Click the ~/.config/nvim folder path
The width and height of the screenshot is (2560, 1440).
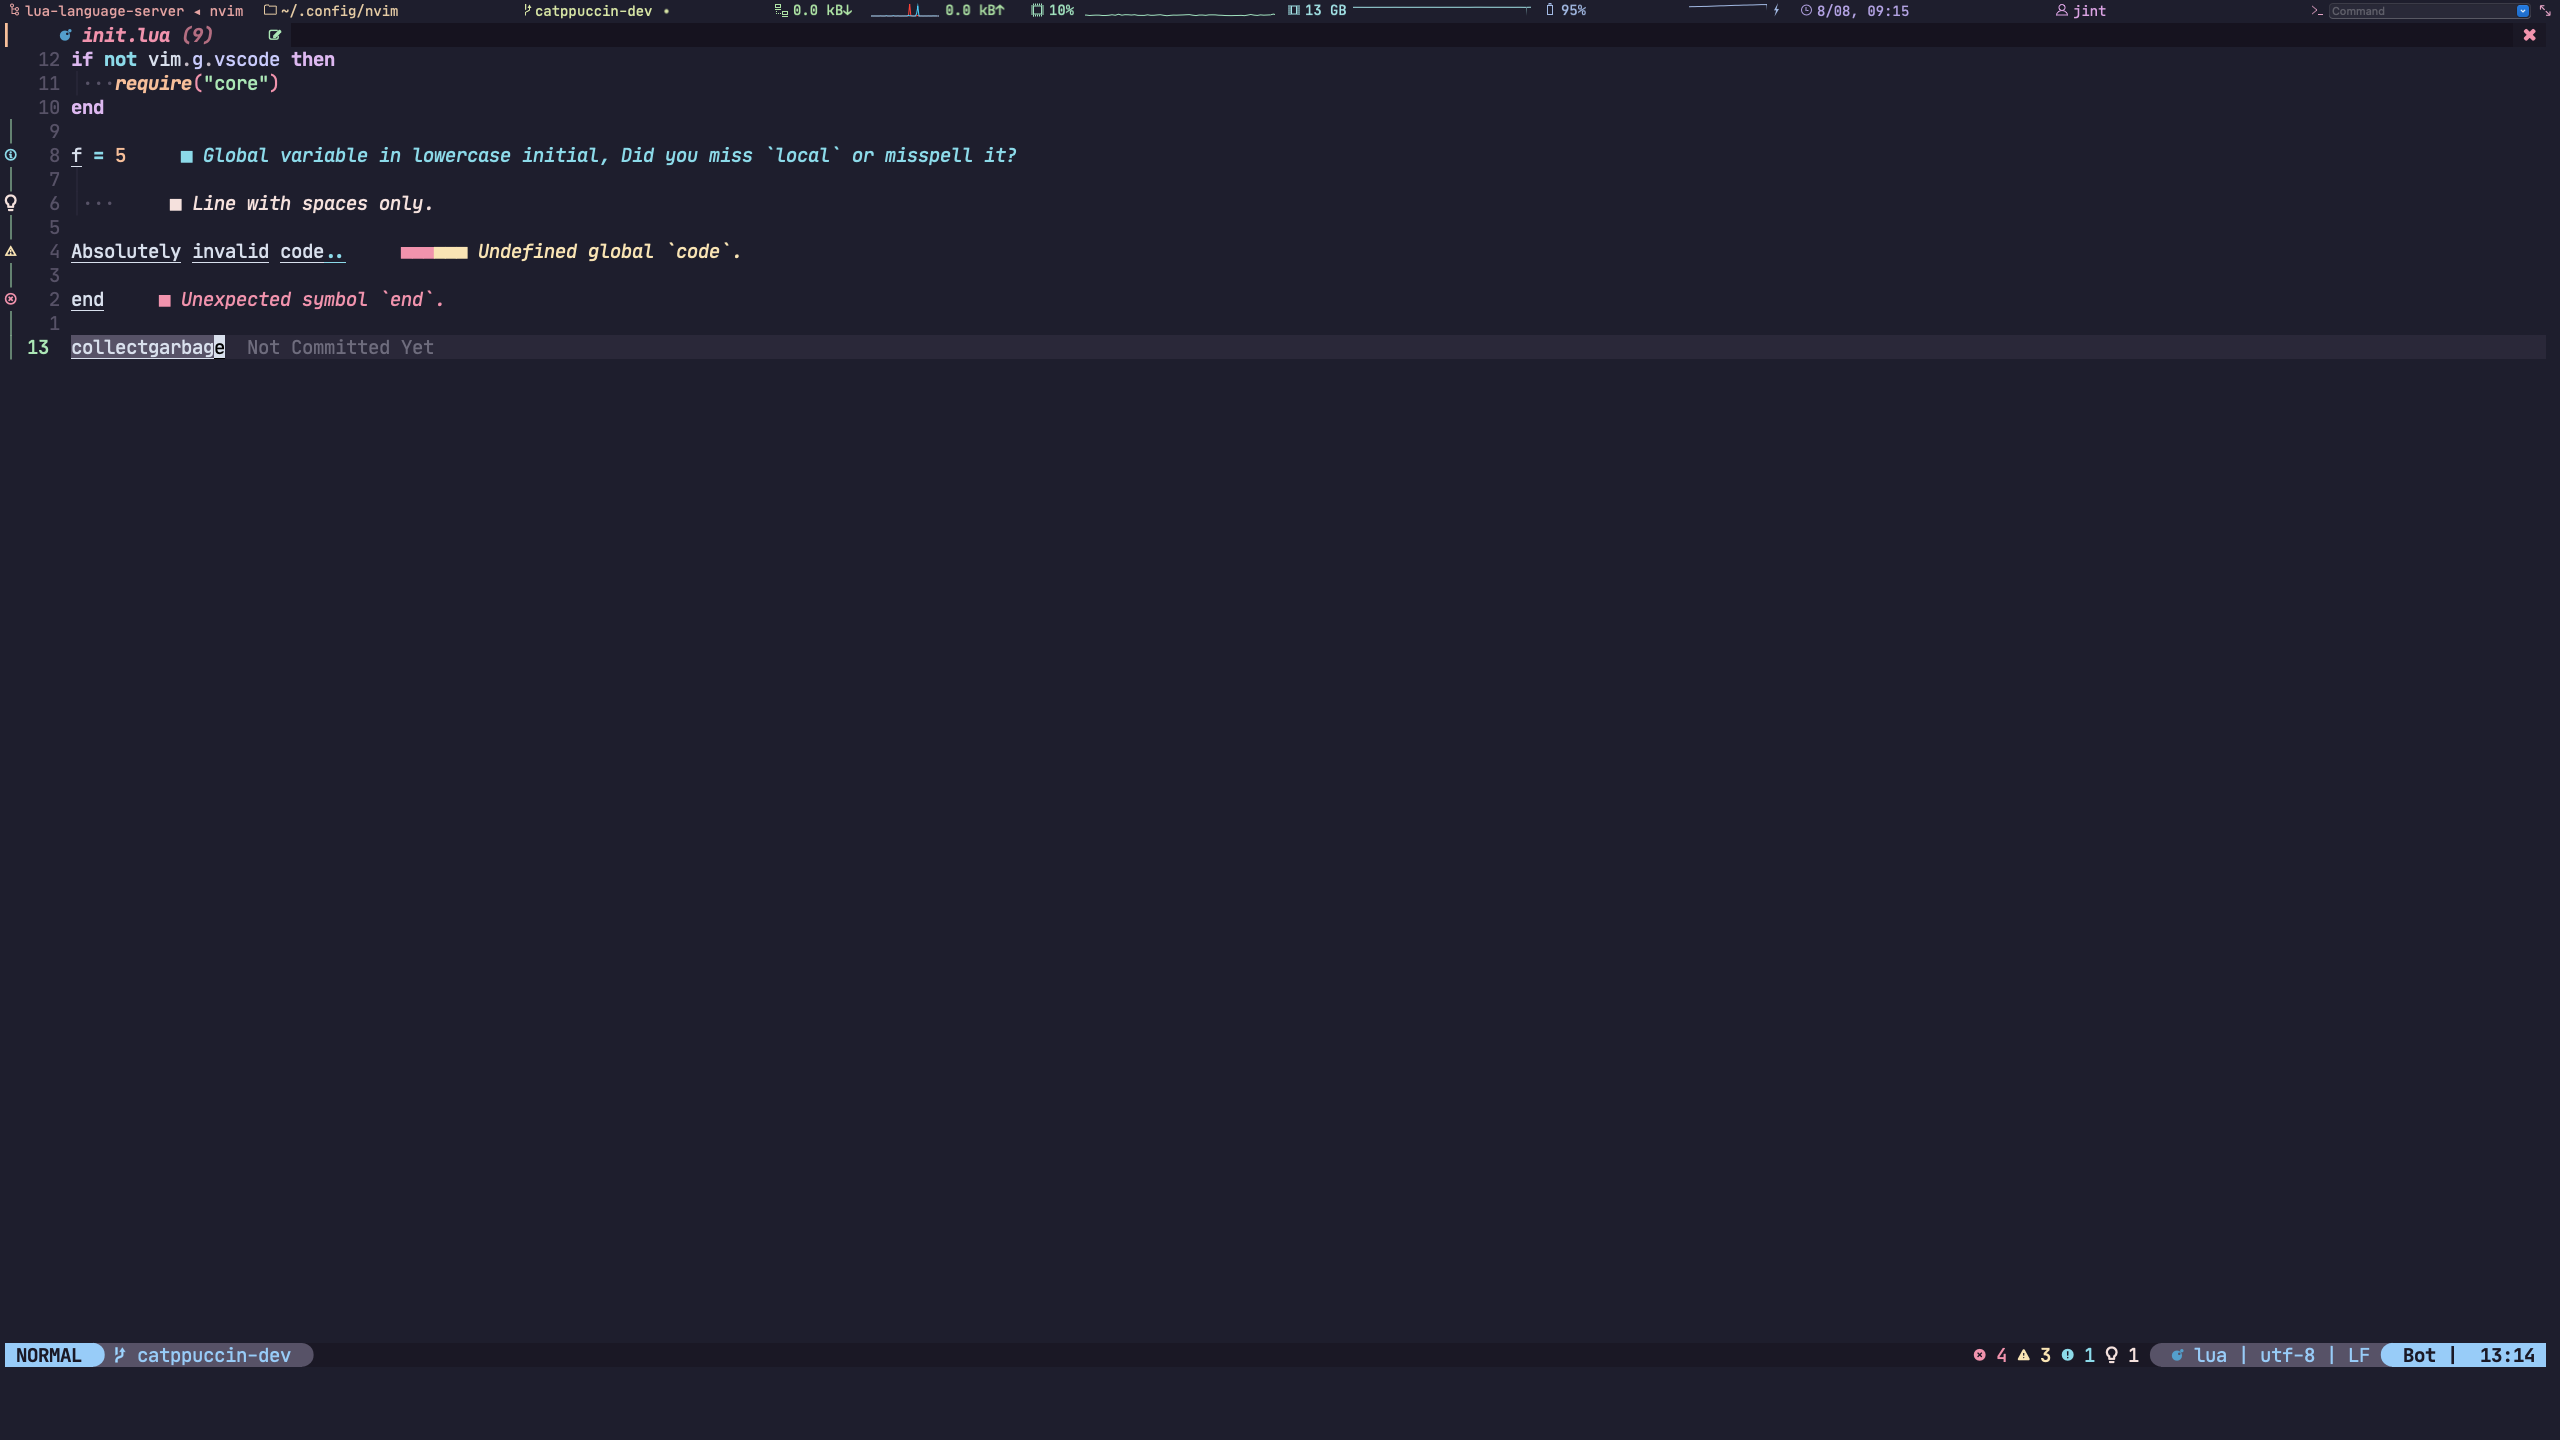[338, 11]
